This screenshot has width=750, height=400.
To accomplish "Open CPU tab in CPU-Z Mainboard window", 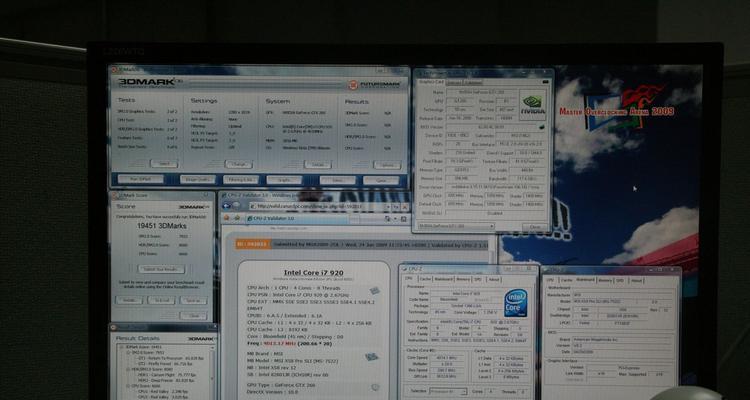I will click(551, 280).
